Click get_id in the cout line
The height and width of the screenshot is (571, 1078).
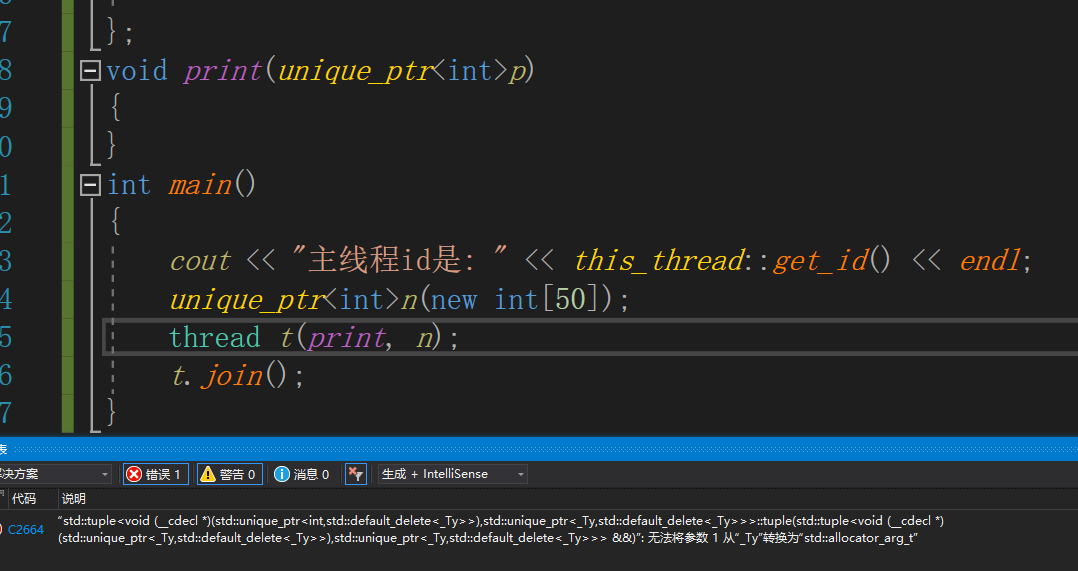click(821, 261)
